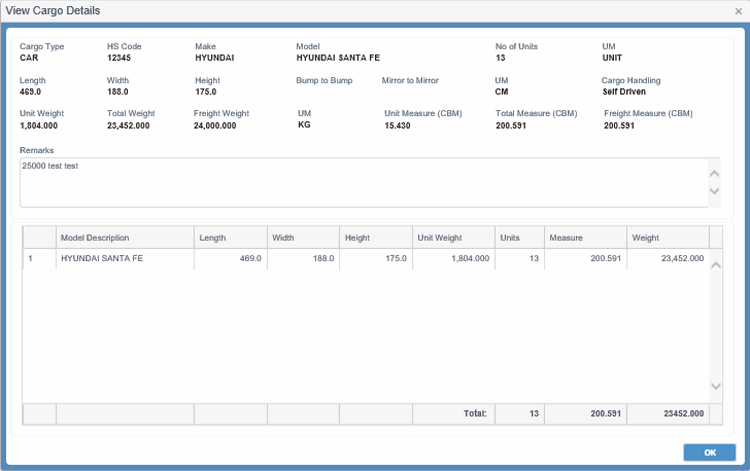Select row number 1 cell
The width and height of the screenshot is (750, 471).
click(39, 258)
